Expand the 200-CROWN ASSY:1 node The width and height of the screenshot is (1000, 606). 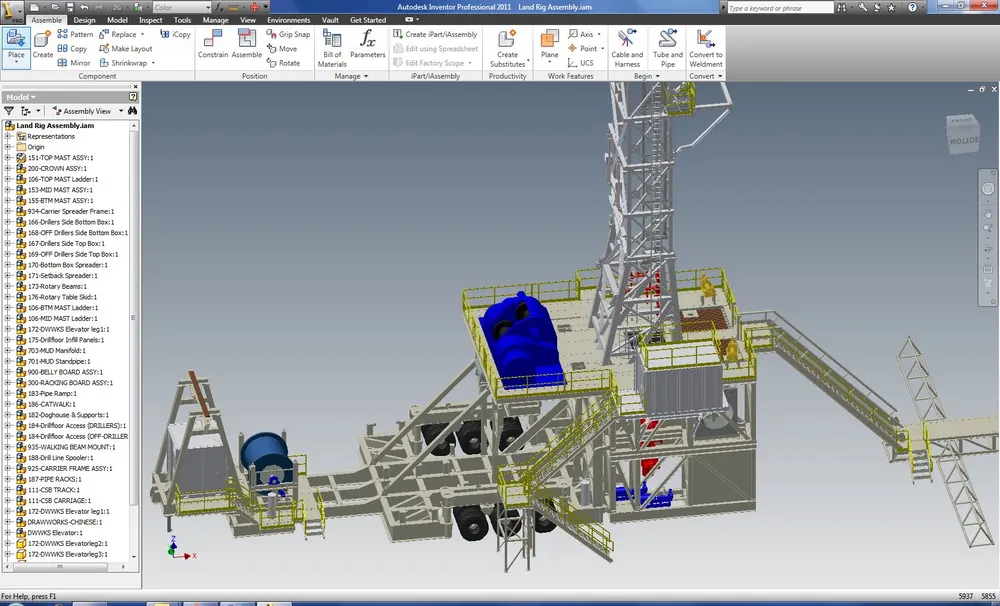pyautogui.click(x=8, y=168)
